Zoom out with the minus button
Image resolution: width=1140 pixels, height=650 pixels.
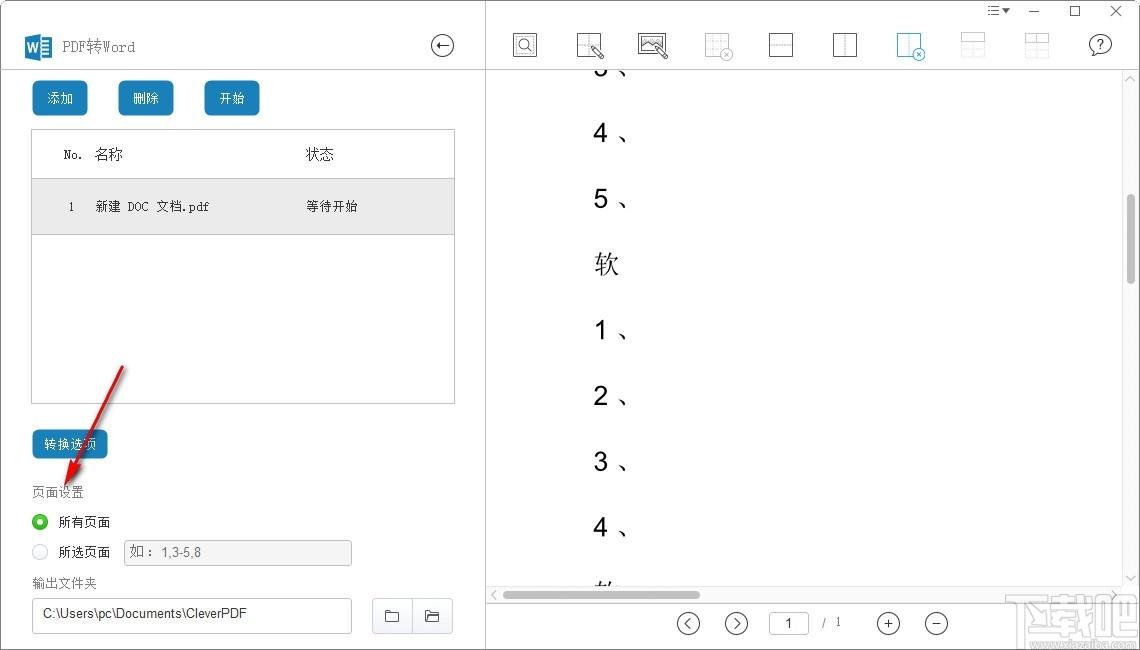(936, 623)
